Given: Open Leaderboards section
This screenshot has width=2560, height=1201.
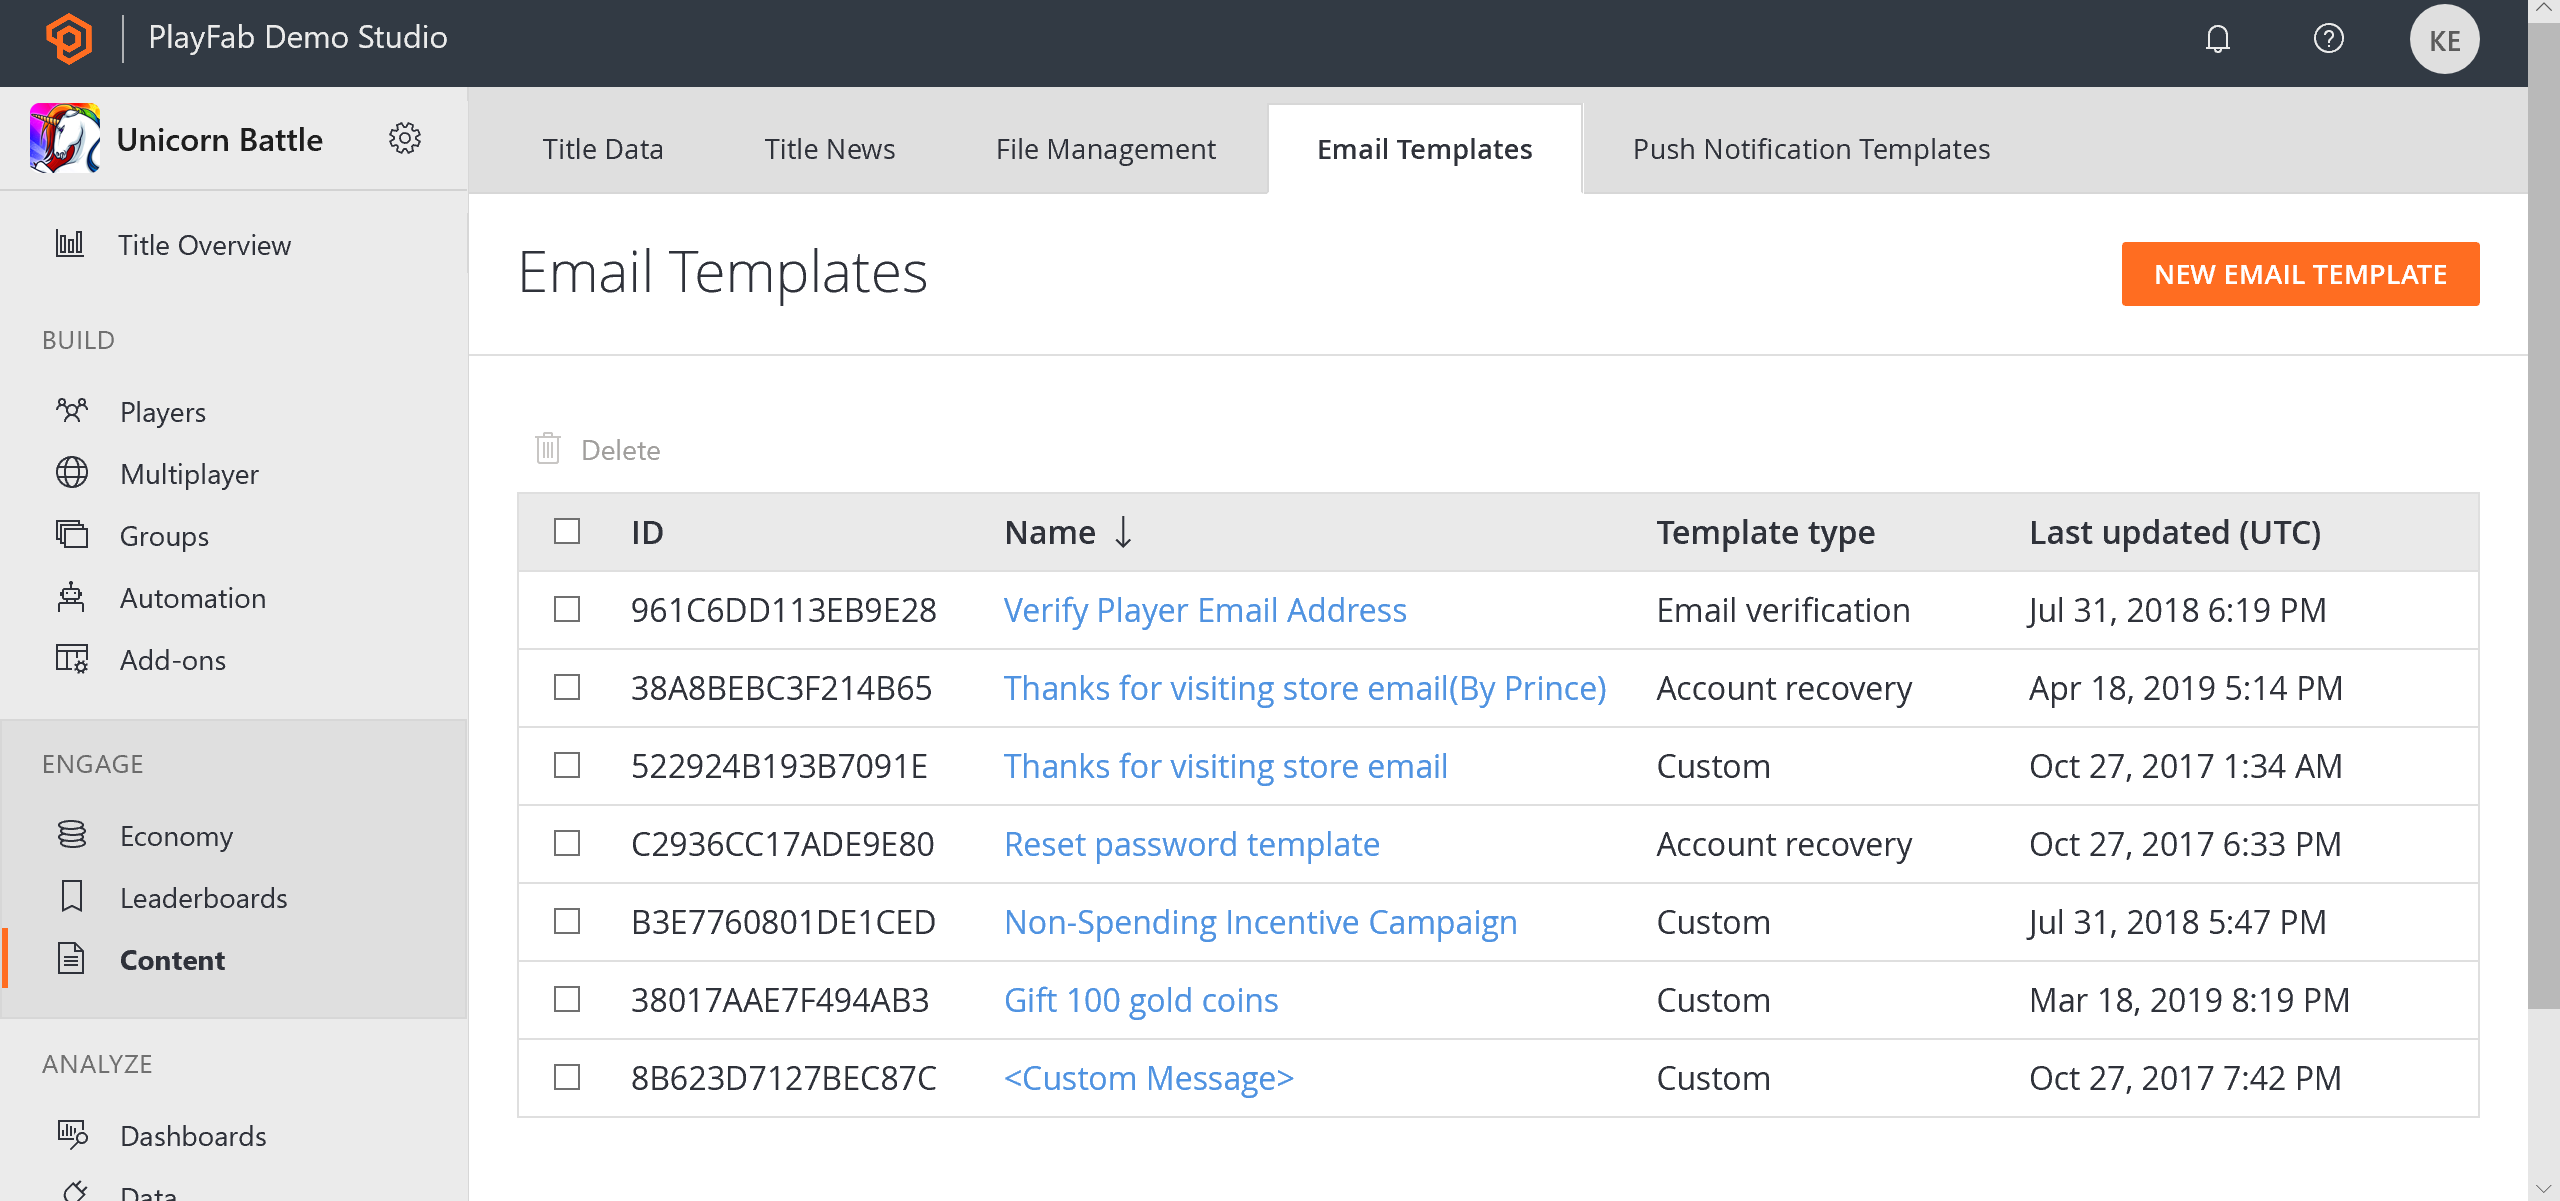Looking at the screenshot, I should 202,897.
